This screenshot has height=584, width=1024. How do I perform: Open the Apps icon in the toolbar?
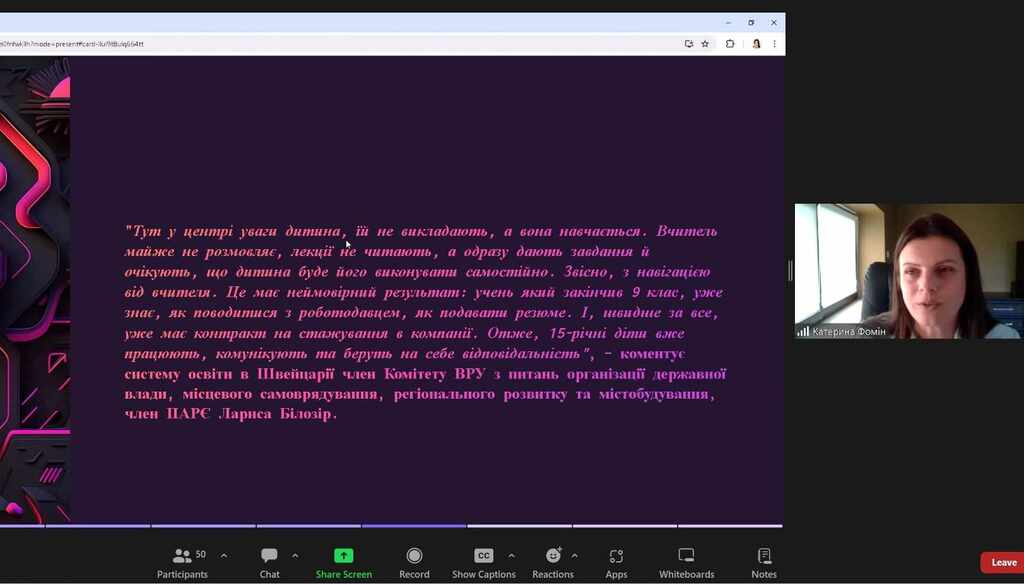[x=616, y=557]
